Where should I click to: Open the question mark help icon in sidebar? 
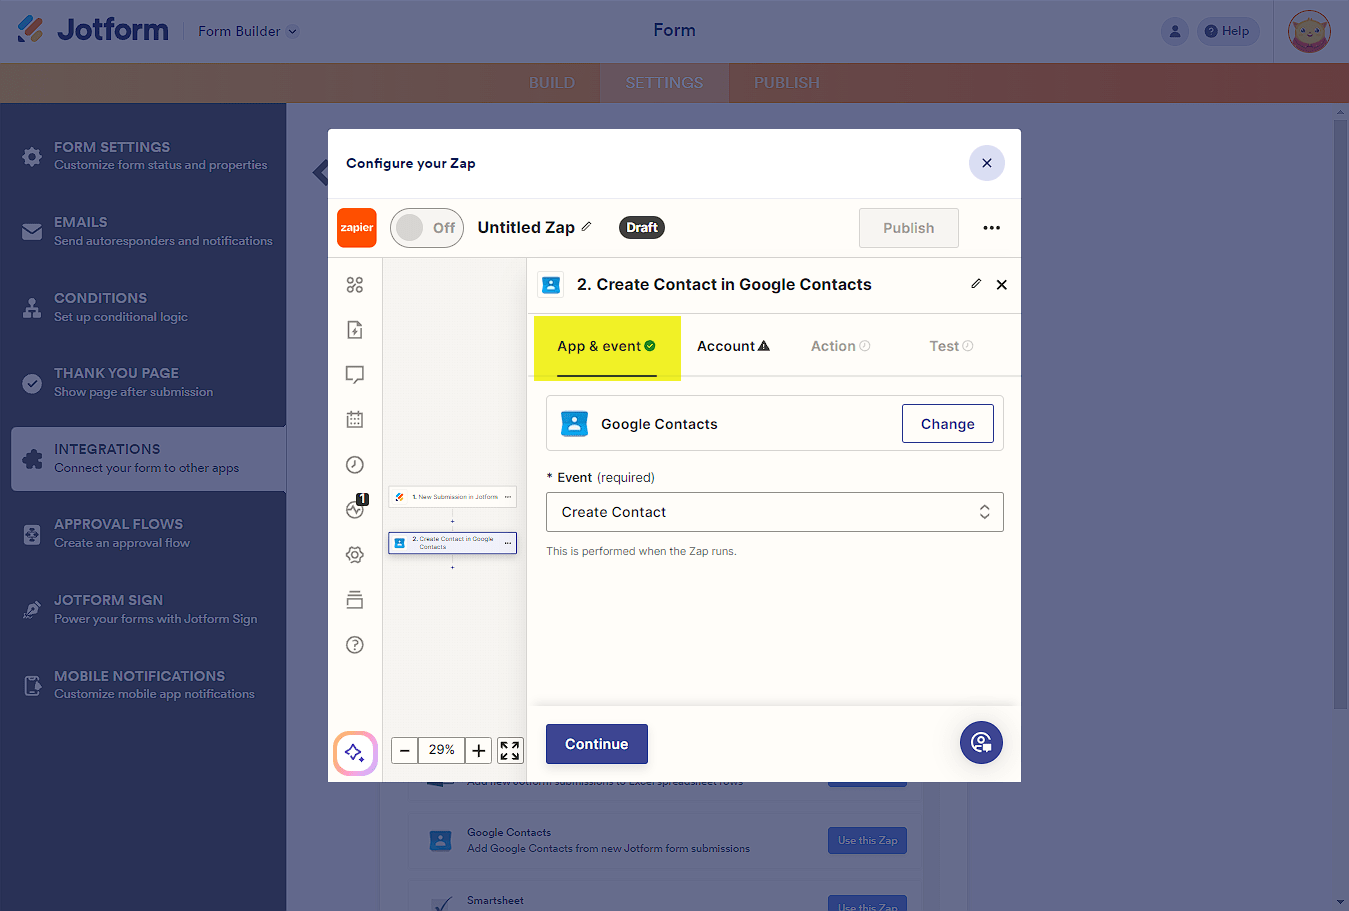355,645
